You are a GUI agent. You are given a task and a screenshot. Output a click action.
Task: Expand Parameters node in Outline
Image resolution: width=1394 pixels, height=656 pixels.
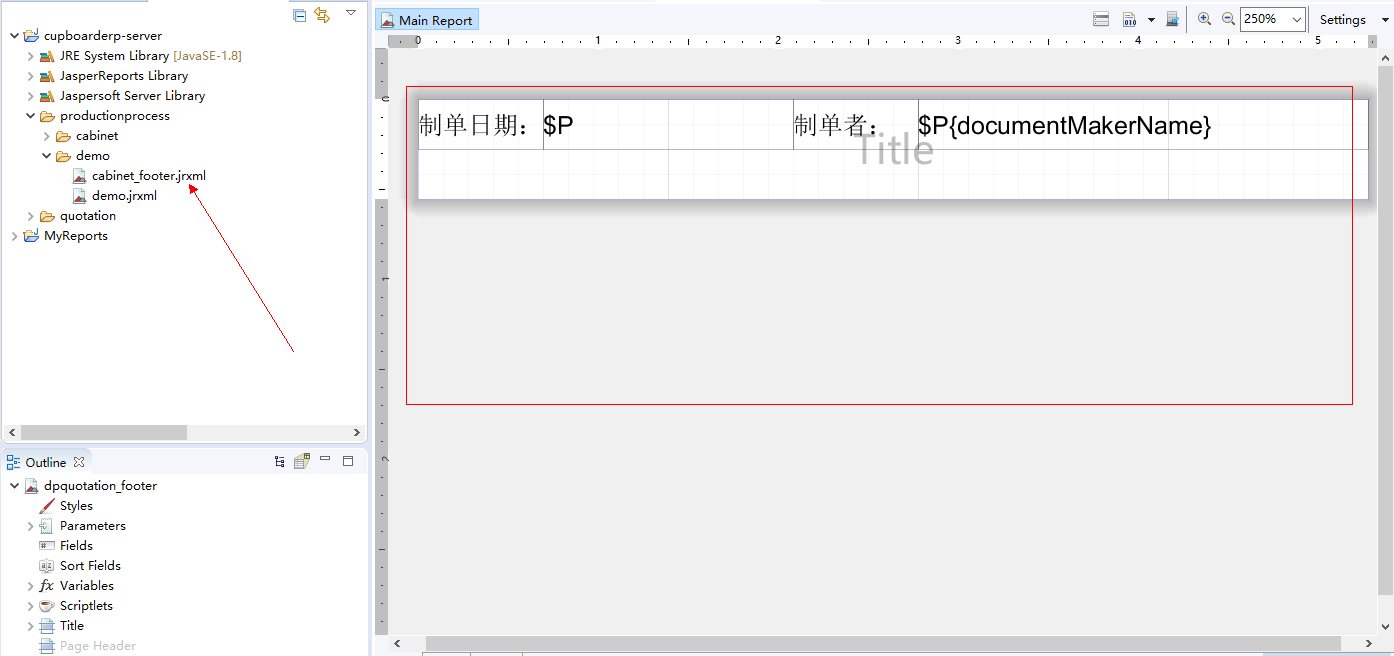[30, 526]
